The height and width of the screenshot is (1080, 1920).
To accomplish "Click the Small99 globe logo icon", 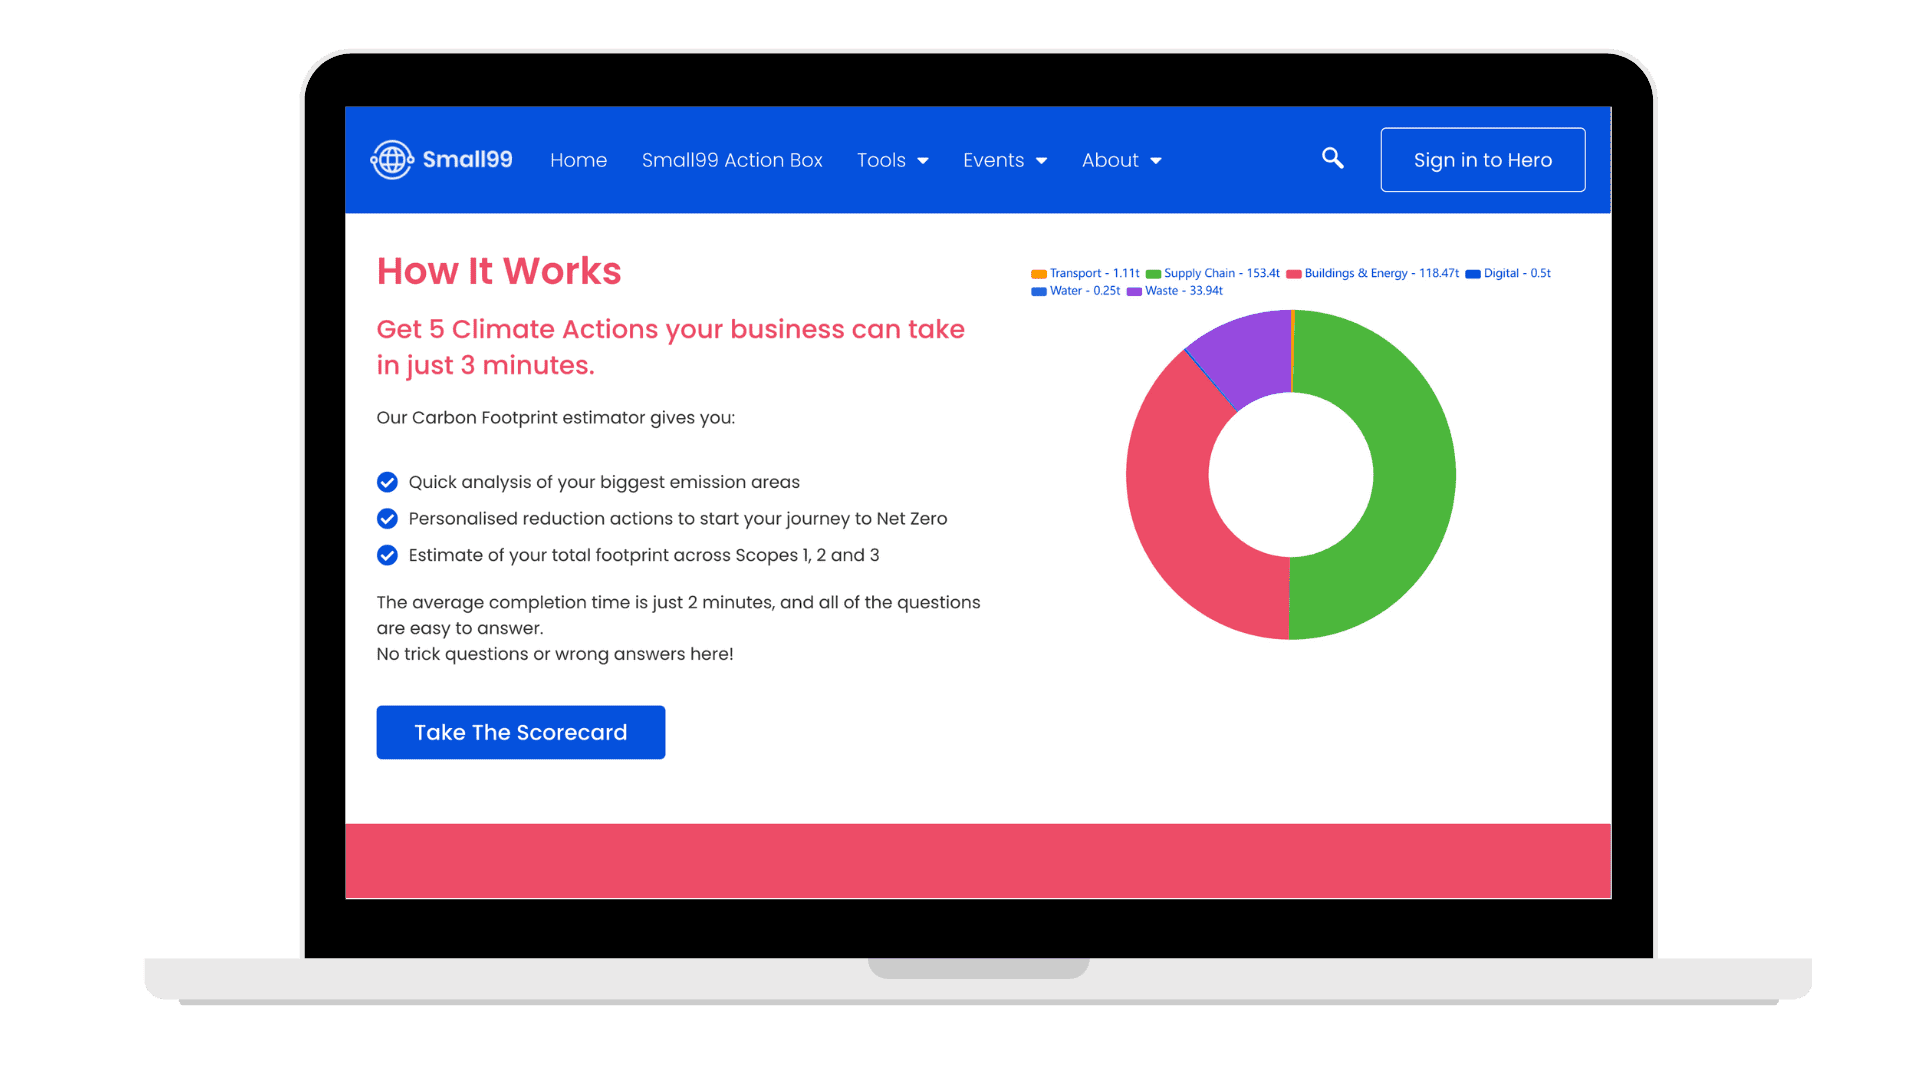I will tap(388, 160).
